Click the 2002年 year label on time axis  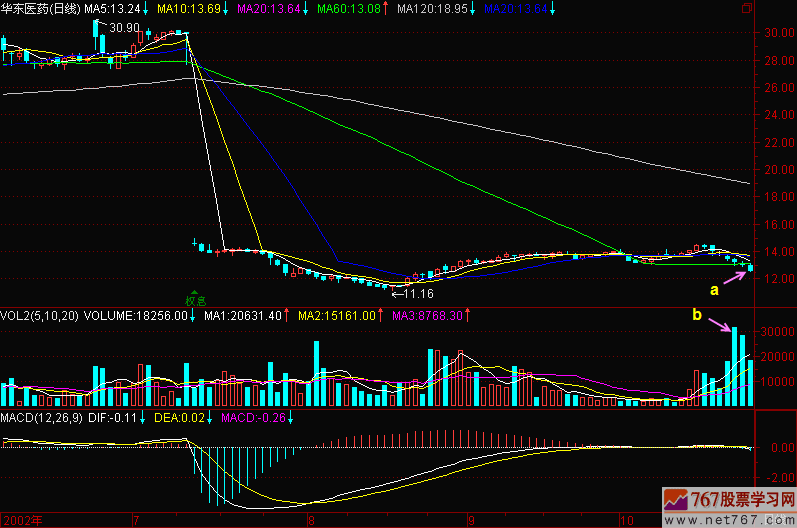pos(23,521)
